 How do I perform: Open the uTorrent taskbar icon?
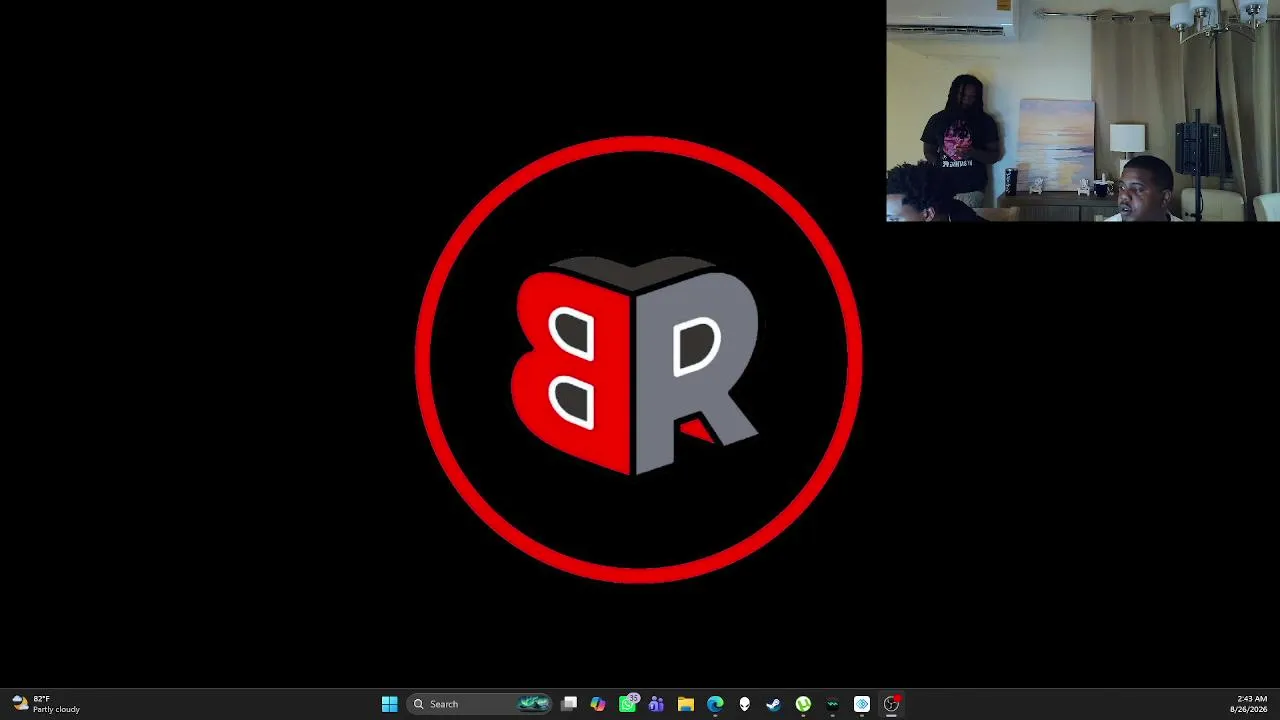click(803, 704)
